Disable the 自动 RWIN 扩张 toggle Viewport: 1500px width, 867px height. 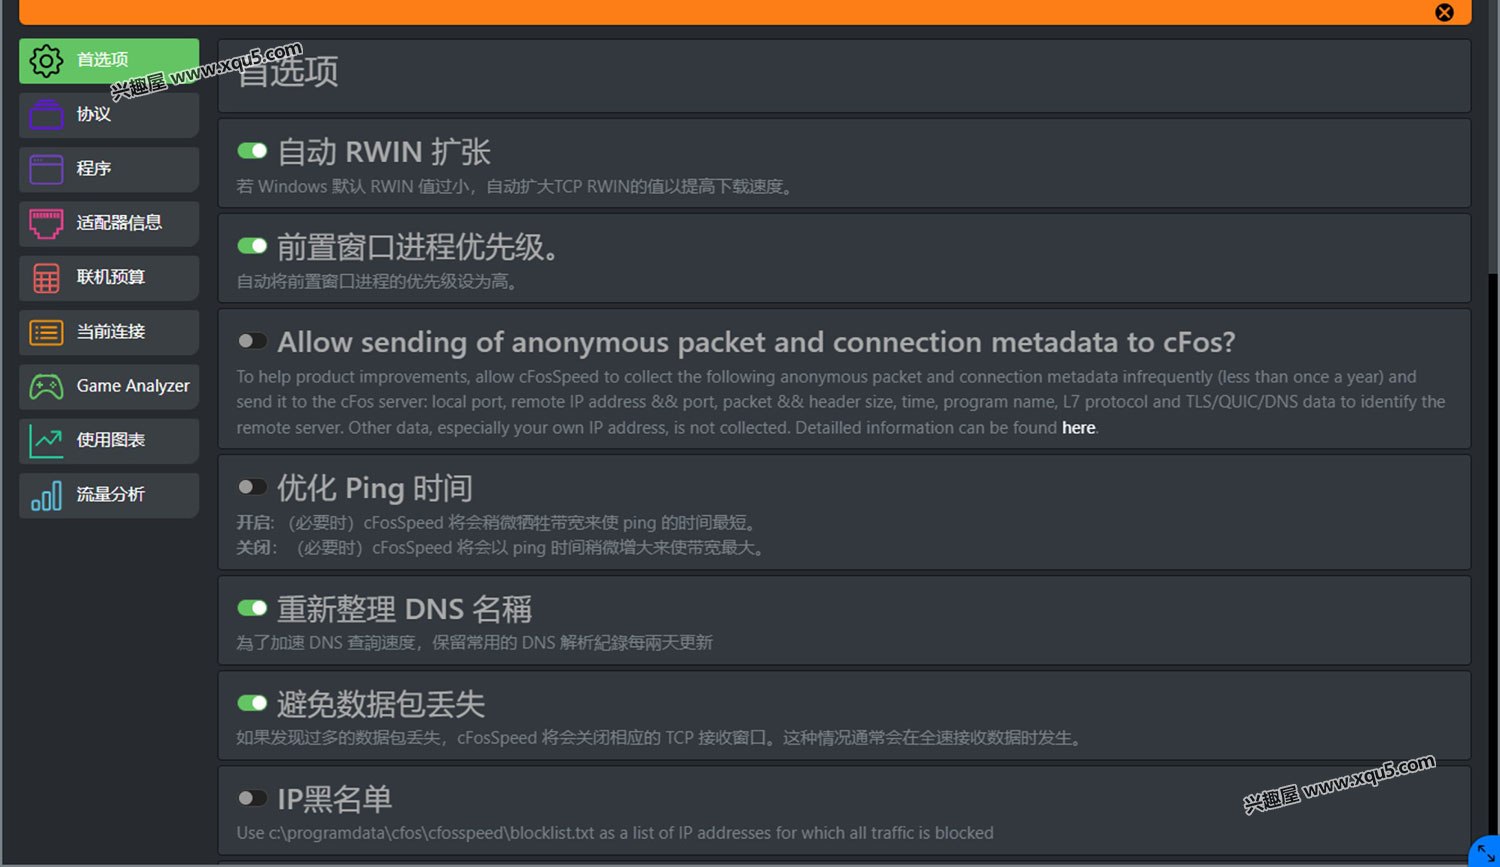pos(252,151)
